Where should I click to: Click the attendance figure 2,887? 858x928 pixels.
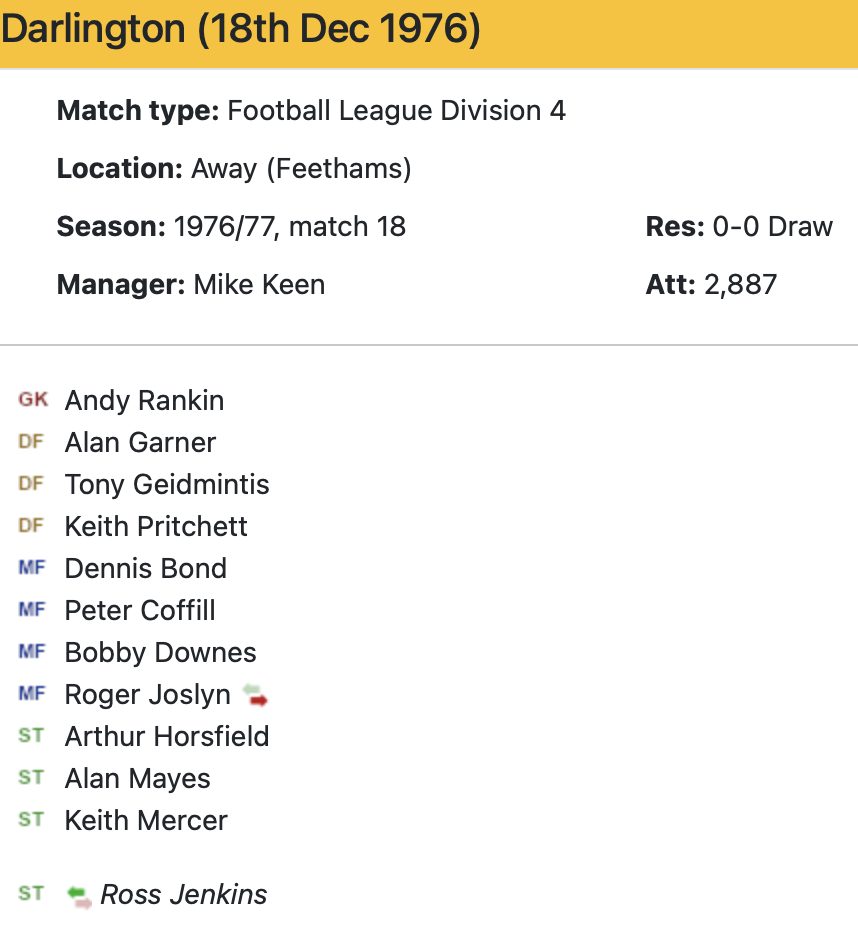click(x=740, y=284)
